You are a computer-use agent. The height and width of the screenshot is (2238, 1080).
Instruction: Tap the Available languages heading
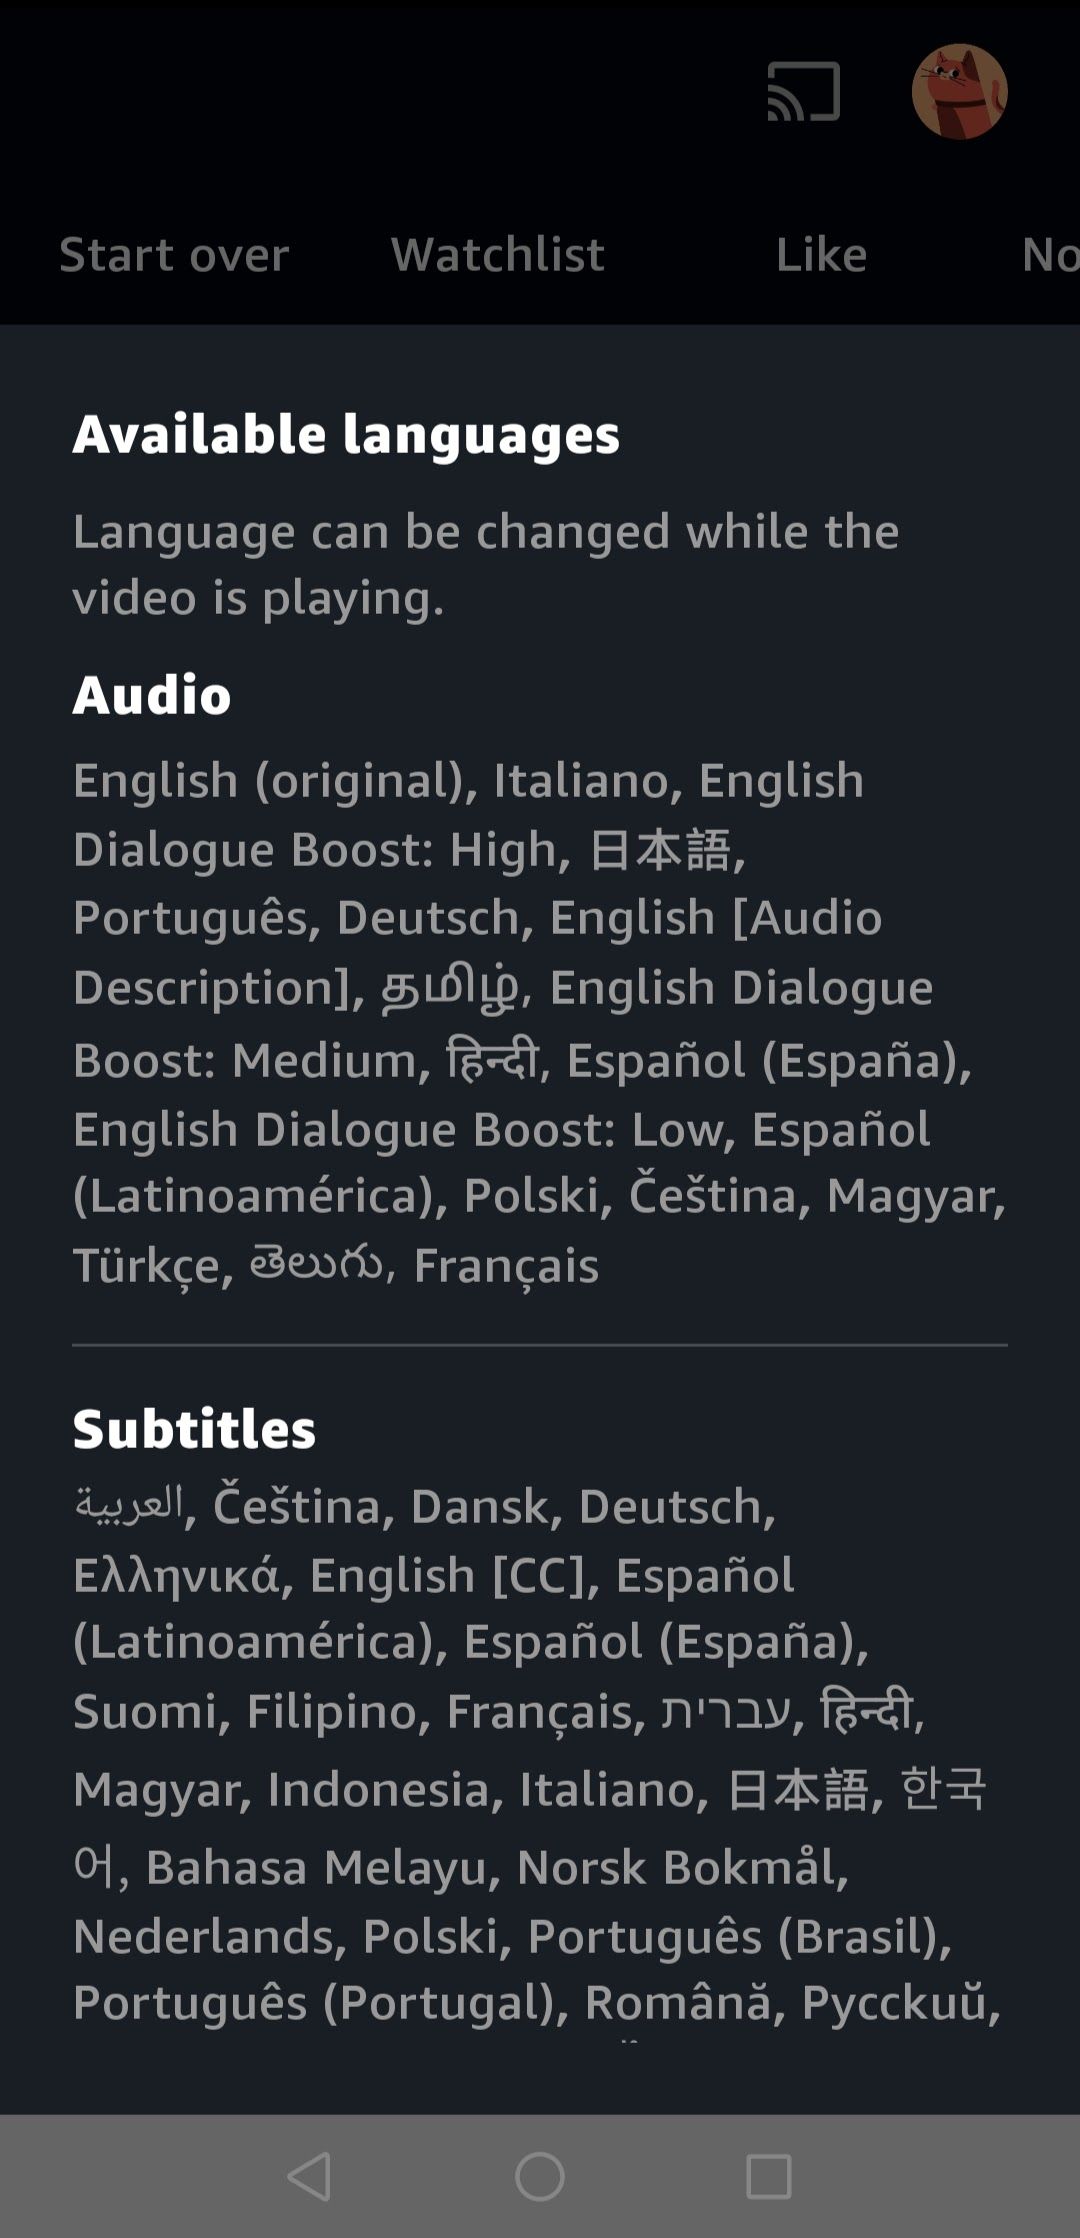click(x=346, y=435)
